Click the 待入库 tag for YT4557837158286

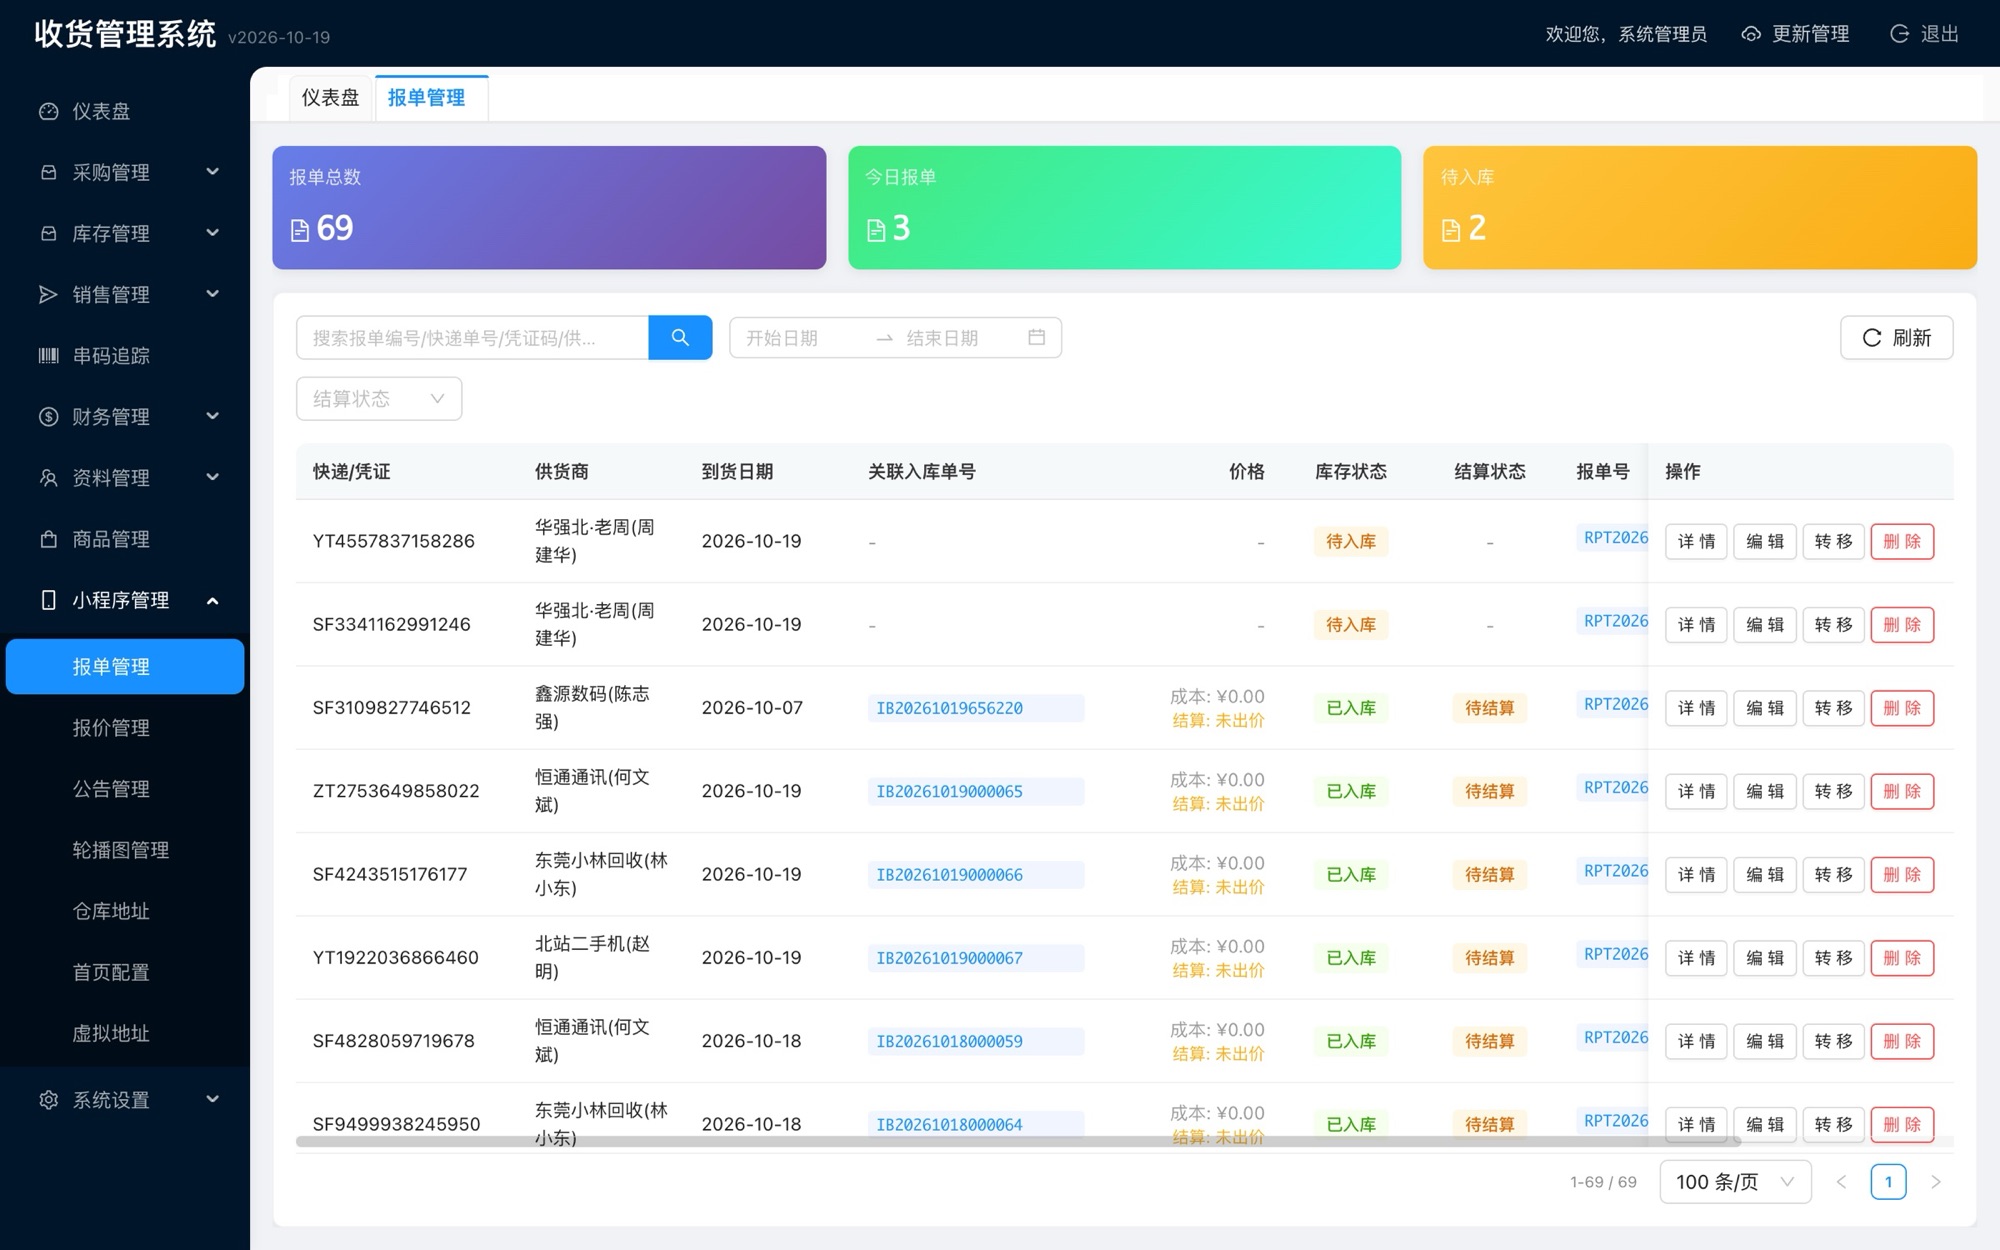tap(1350, 541)
